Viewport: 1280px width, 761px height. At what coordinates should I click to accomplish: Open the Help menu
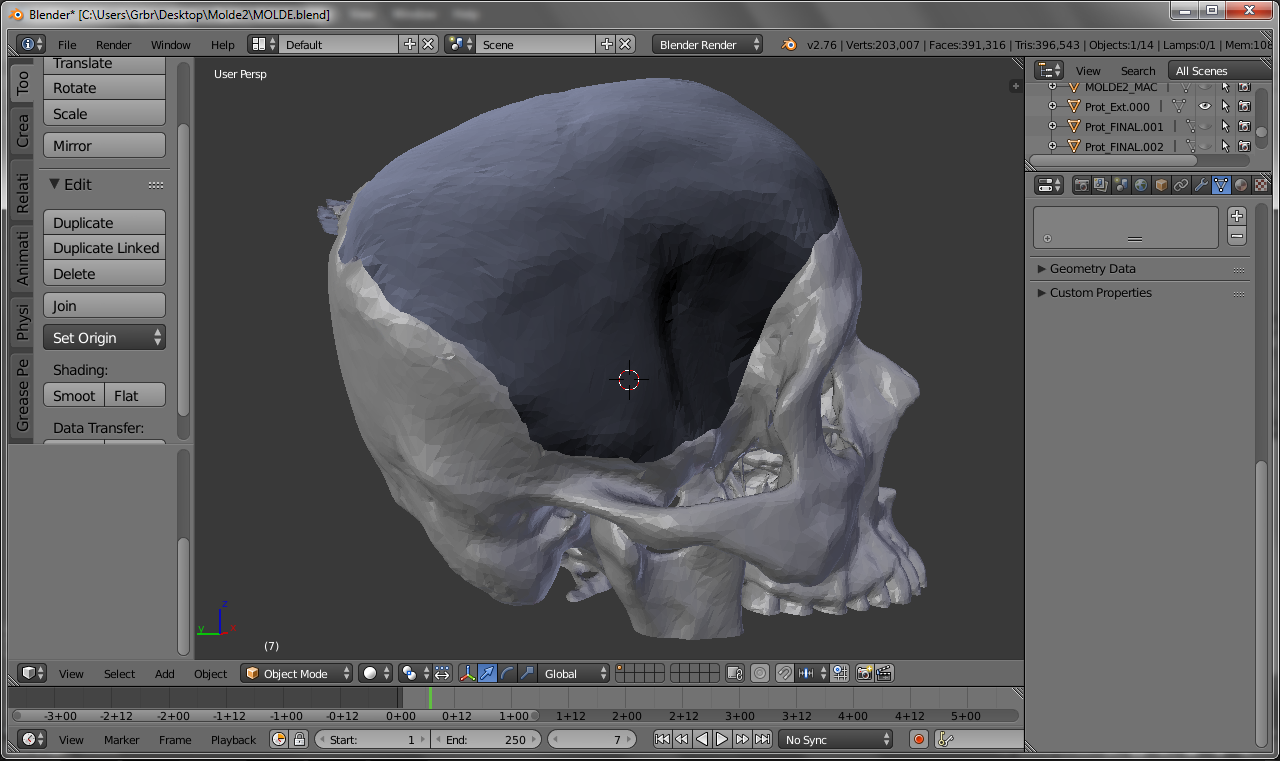point(223,45)
